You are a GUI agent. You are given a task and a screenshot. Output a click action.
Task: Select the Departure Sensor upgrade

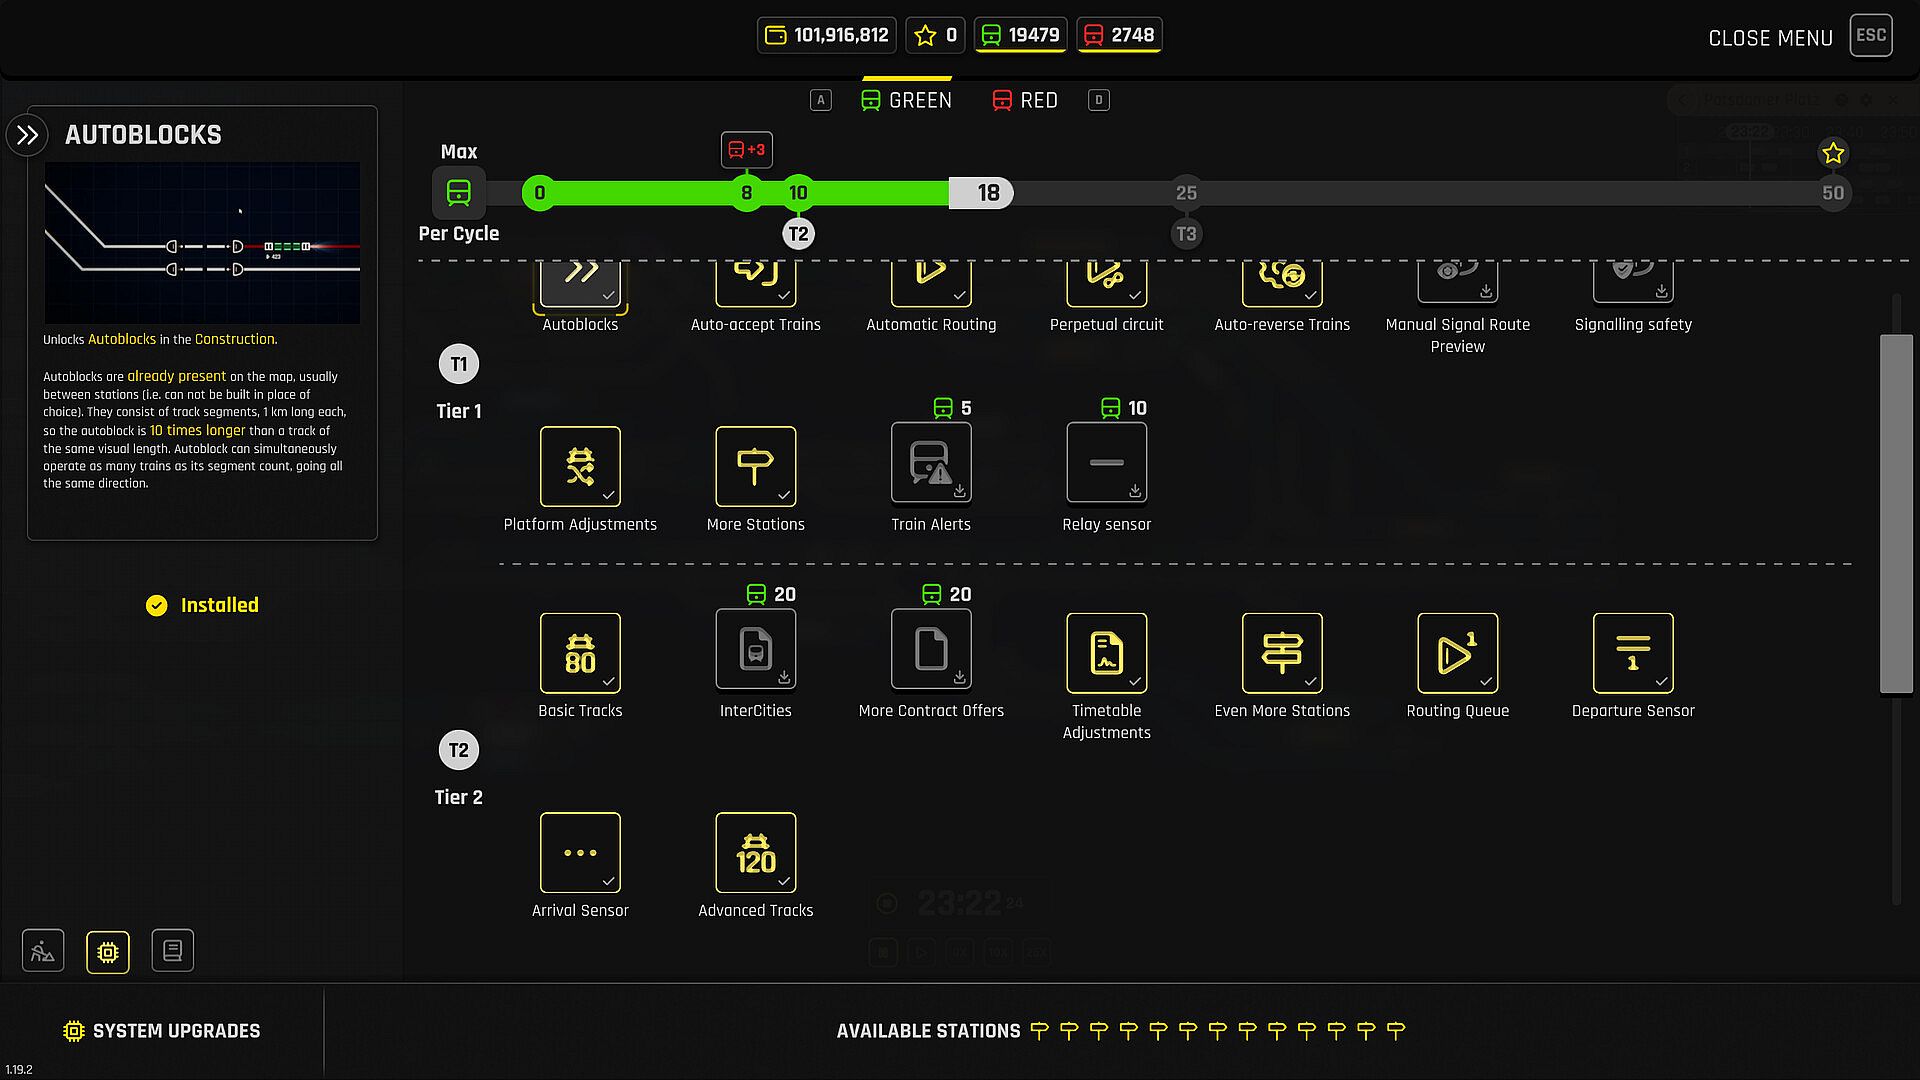1632,653
